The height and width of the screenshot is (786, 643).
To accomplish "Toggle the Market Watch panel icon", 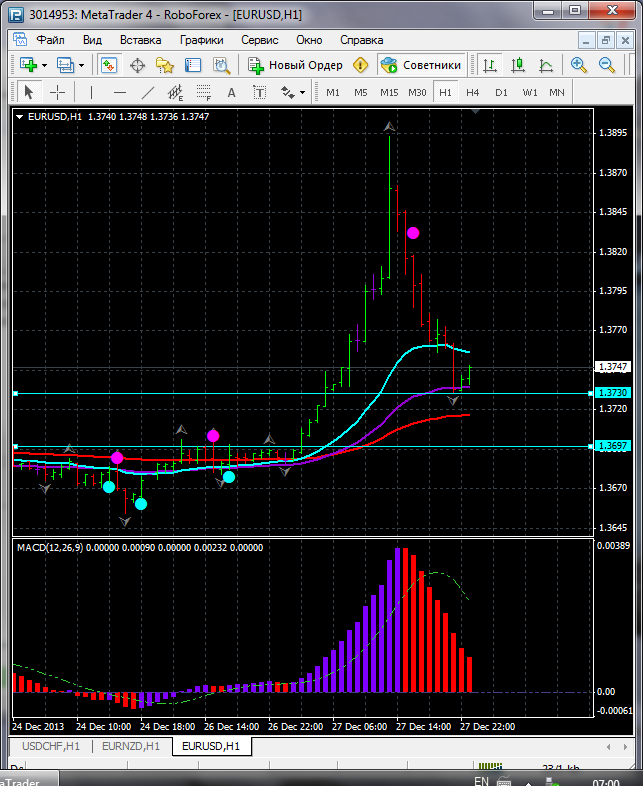I will point(109,65).
